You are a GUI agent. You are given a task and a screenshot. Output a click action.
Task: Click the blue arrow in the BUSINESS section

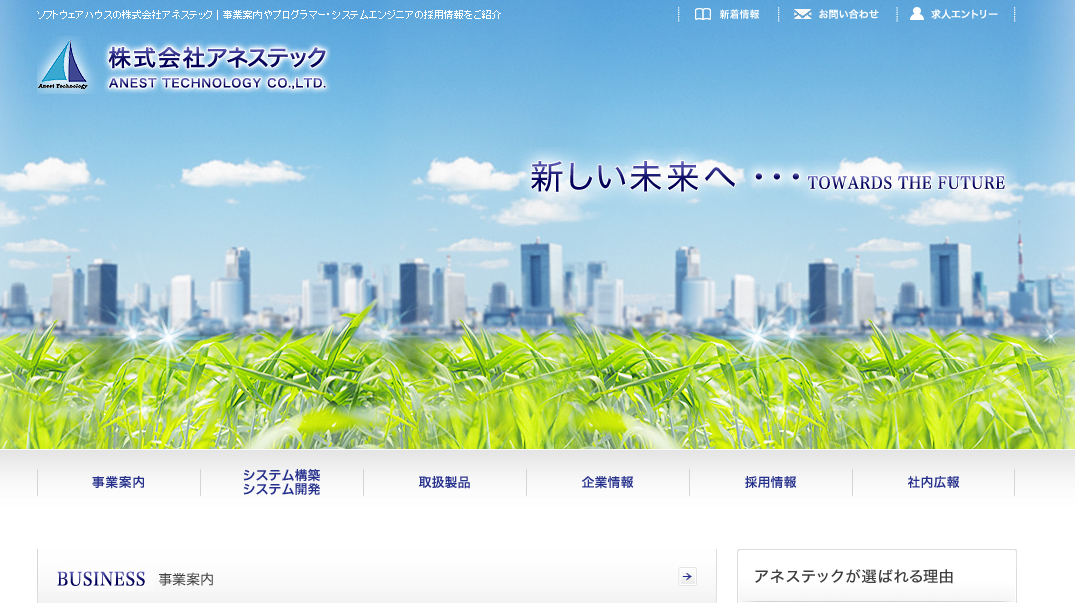687,576
